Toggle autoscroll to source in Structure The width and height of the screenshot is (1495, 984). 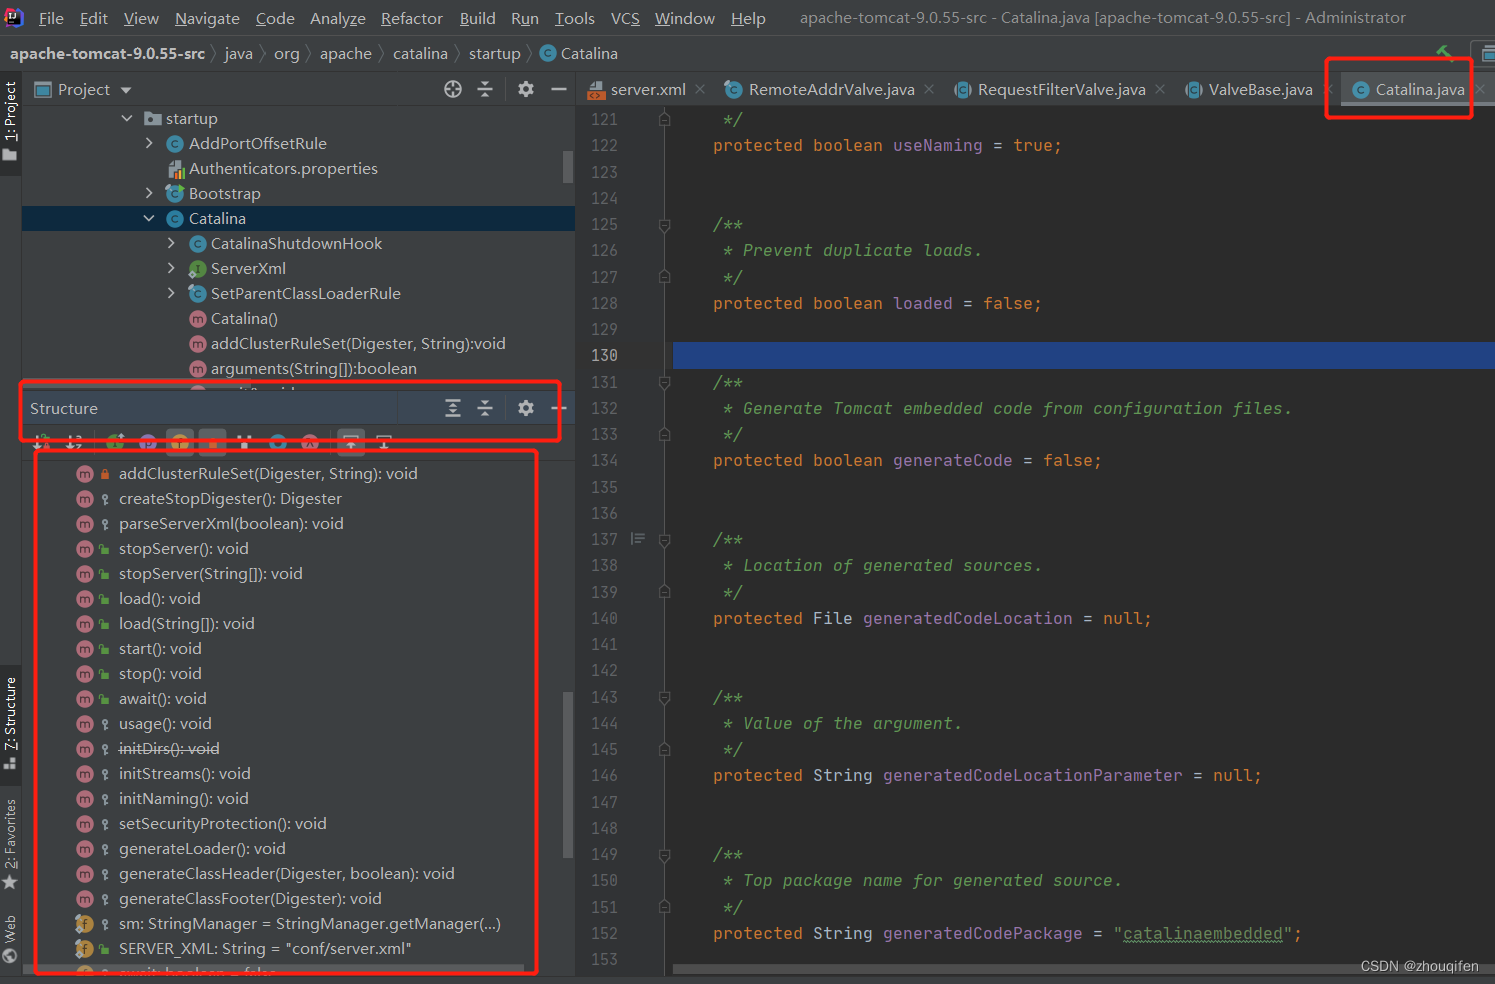click(351, 442)
